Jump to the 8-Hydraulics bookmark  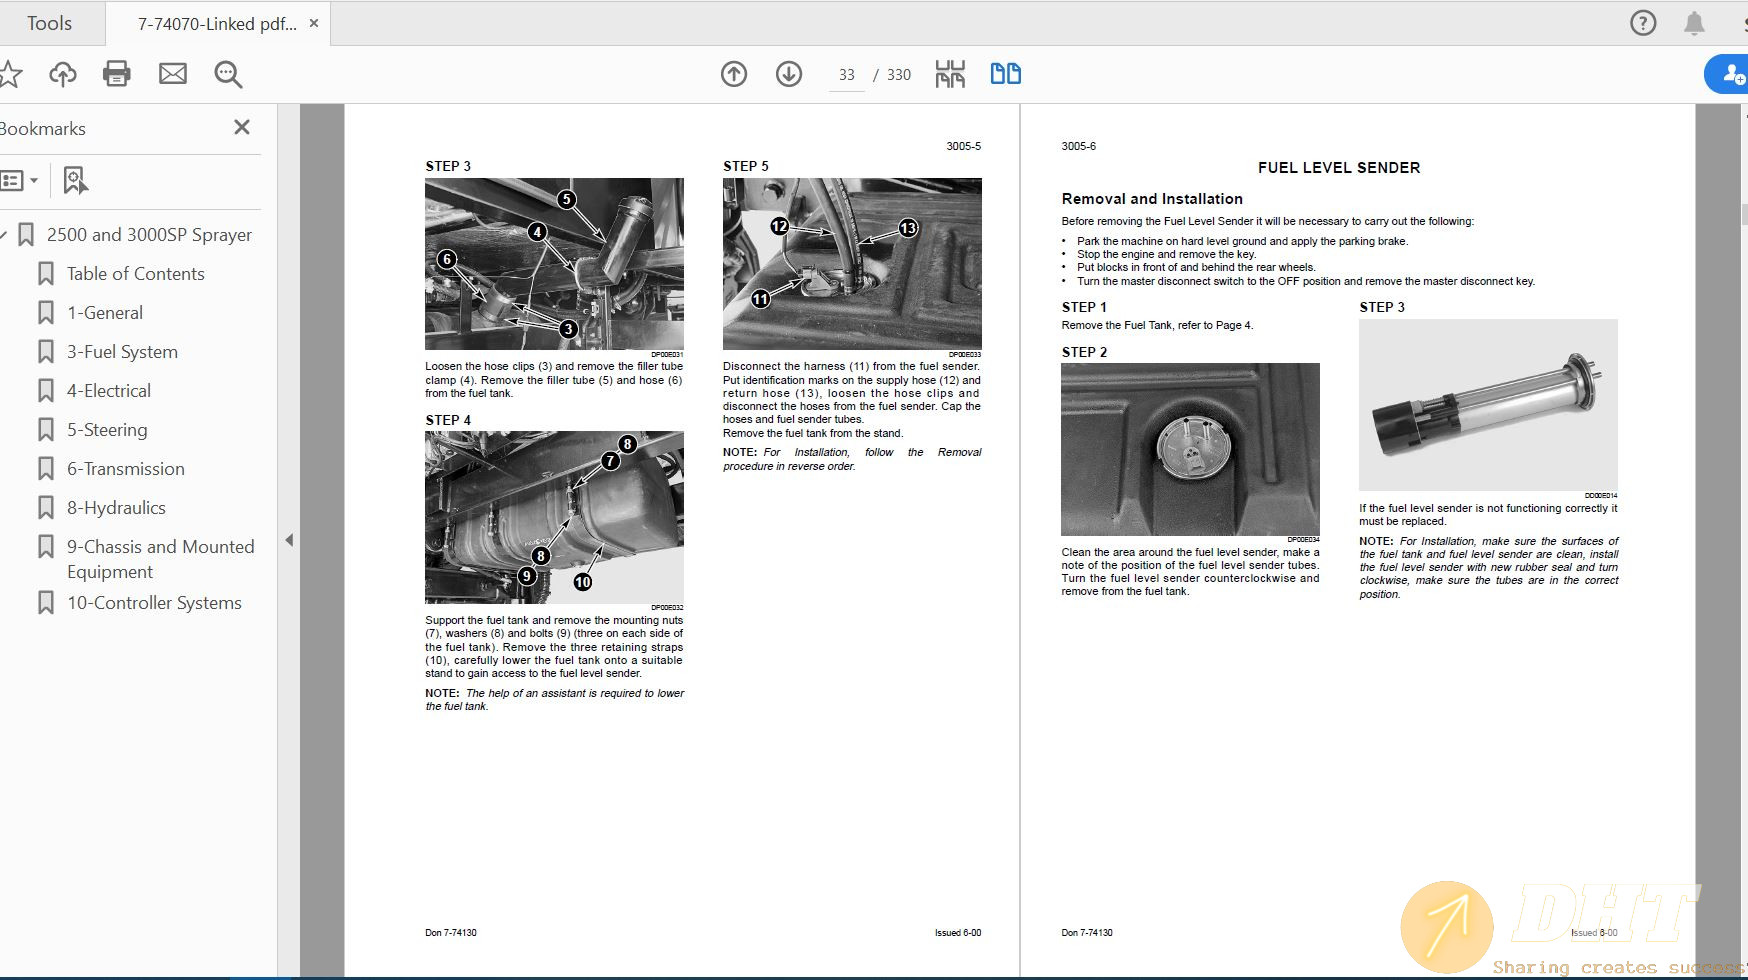pyautogui.click(x=116, y=508)
